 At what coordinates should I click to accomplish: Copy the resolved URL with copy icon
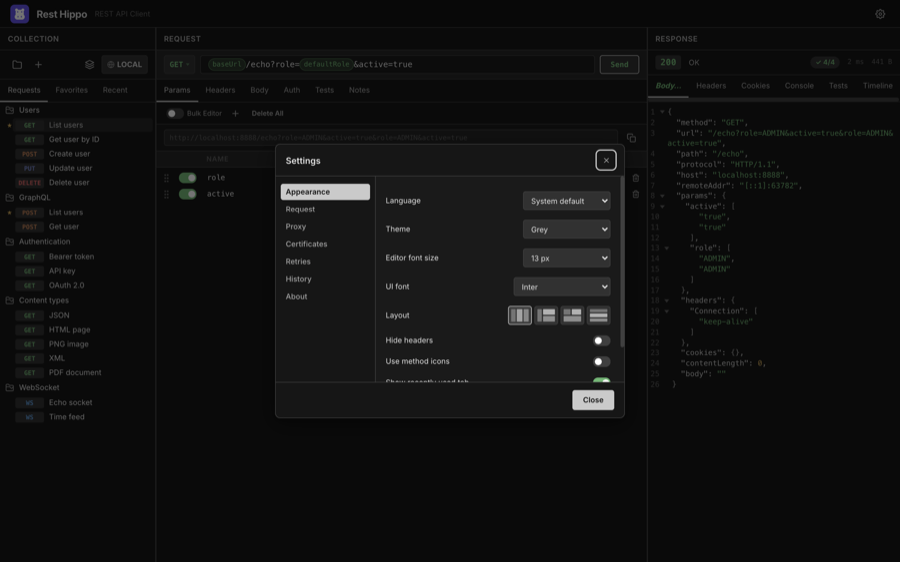pos(631,138)
